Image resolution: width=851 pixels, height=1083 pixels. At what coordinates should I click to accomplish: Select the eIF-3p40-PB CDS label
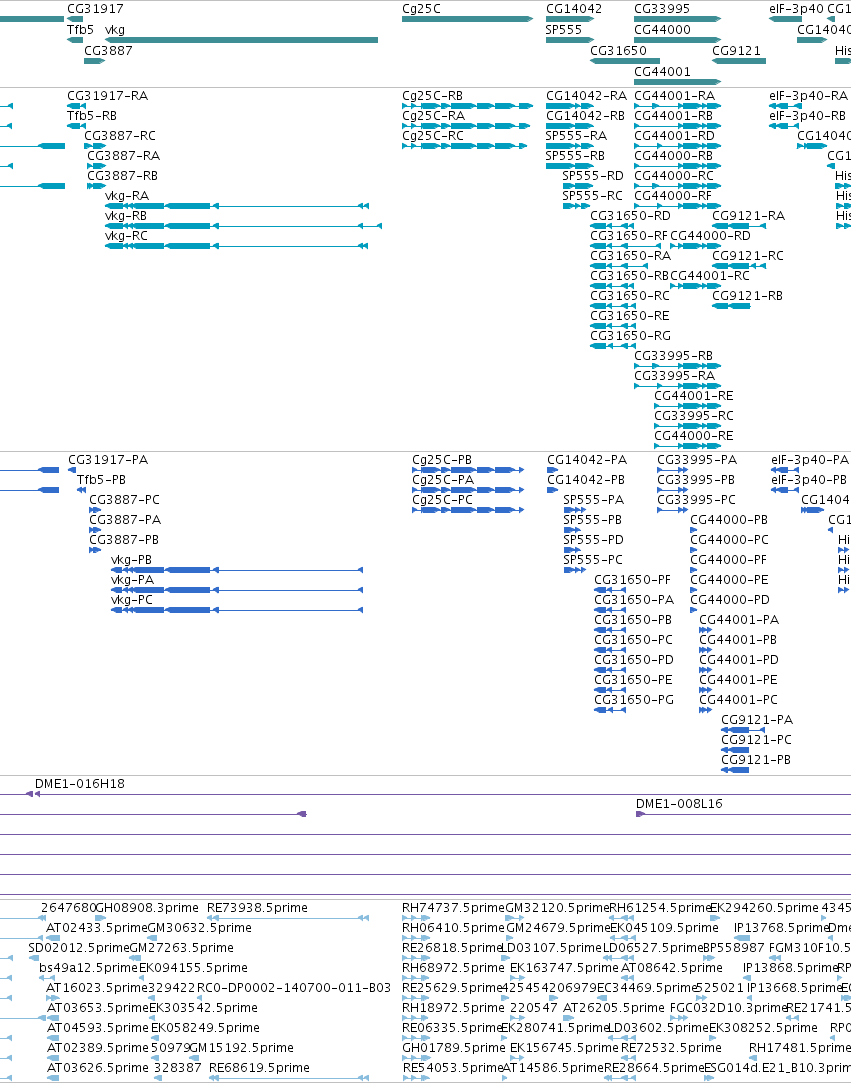(809, 479)
